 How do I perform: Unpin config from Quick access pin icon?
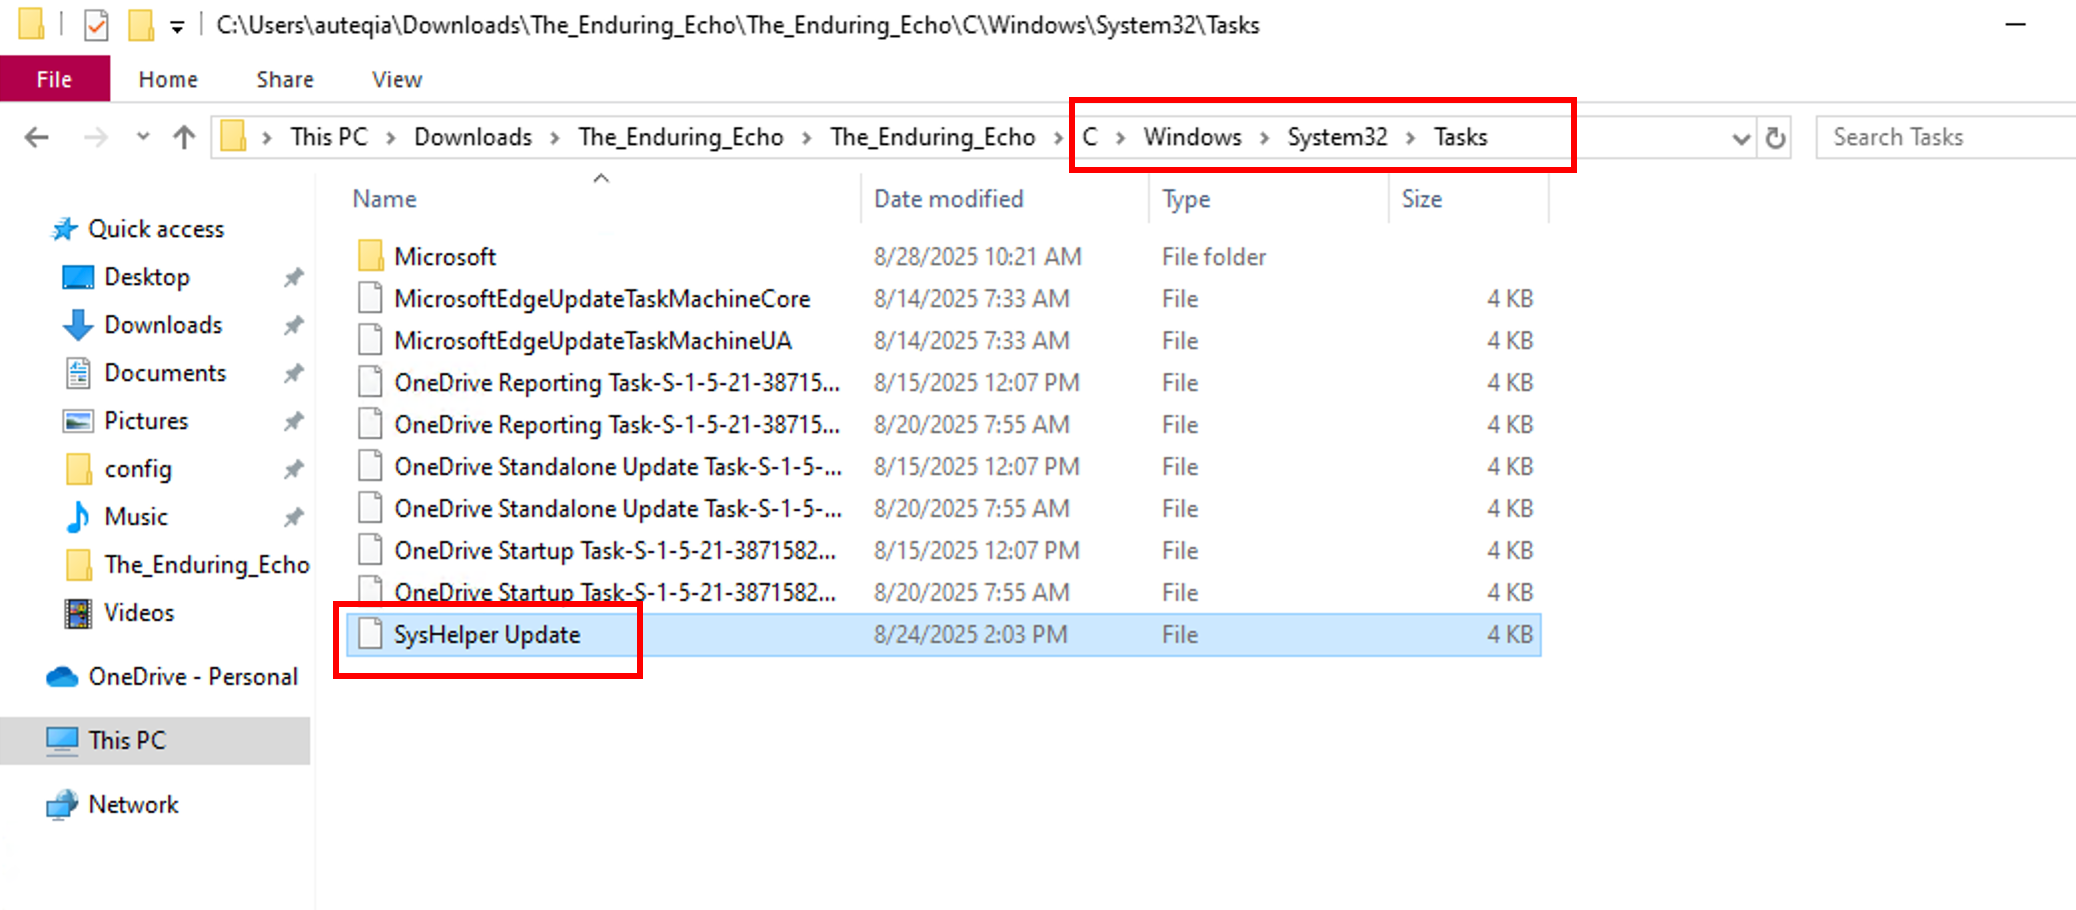click(293, 469)
